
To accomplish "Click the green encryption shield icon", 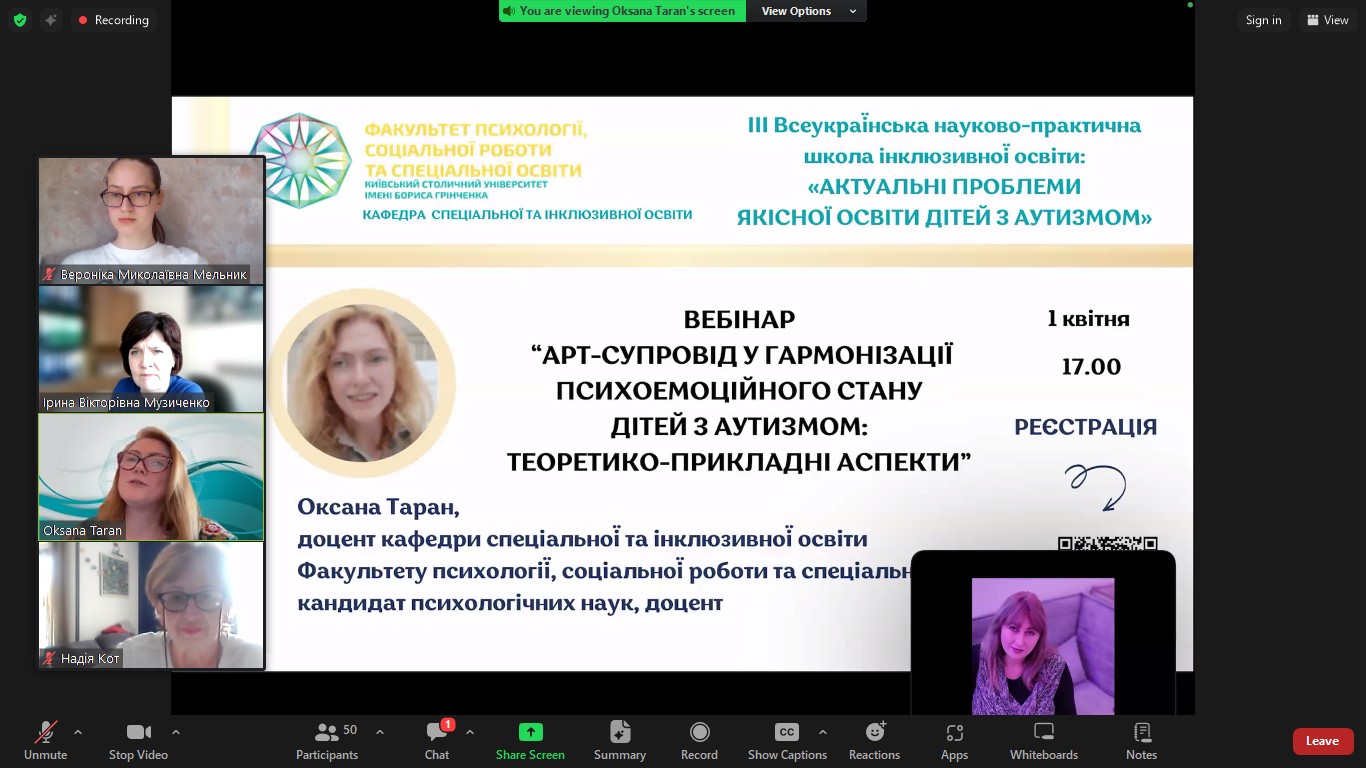I will tap(20, 20).
